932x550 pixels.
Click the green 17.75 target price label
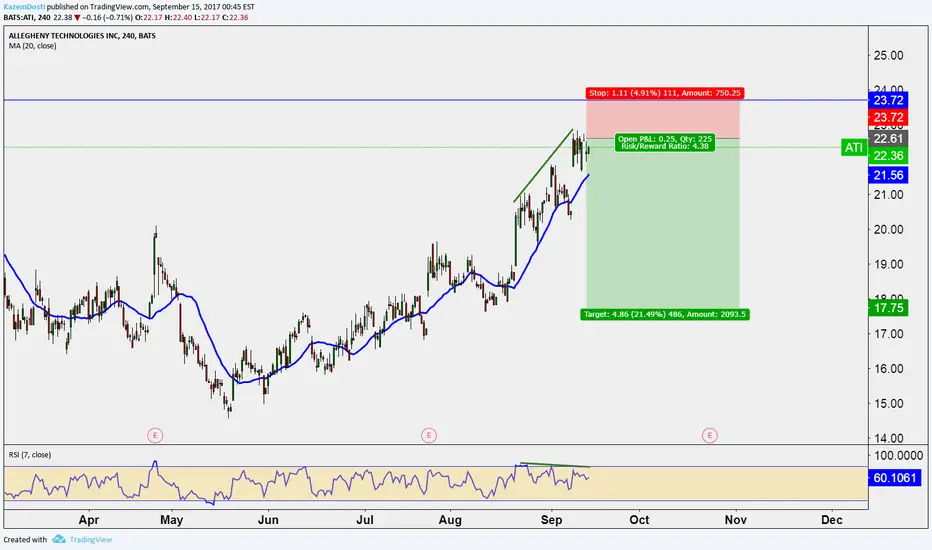888,307
